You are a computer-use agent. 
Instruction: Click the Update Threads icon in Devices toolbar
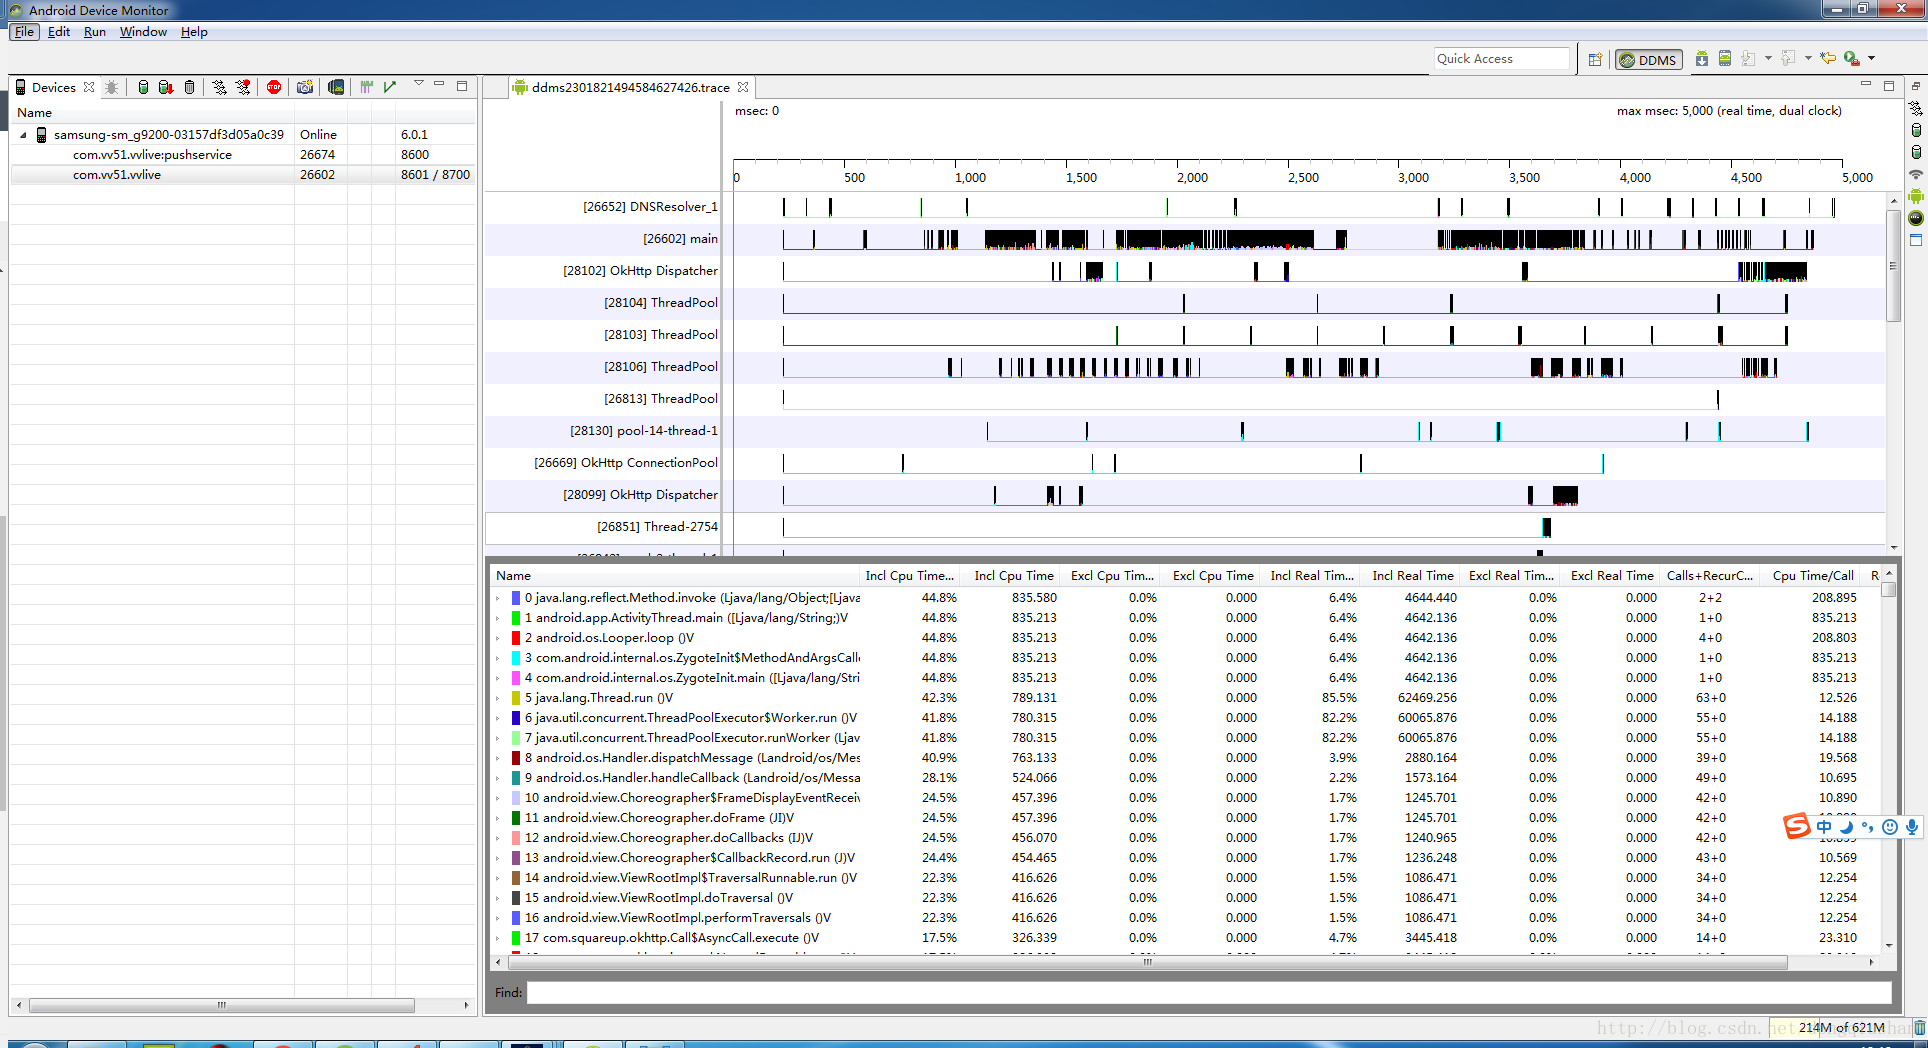pos(219,87)
